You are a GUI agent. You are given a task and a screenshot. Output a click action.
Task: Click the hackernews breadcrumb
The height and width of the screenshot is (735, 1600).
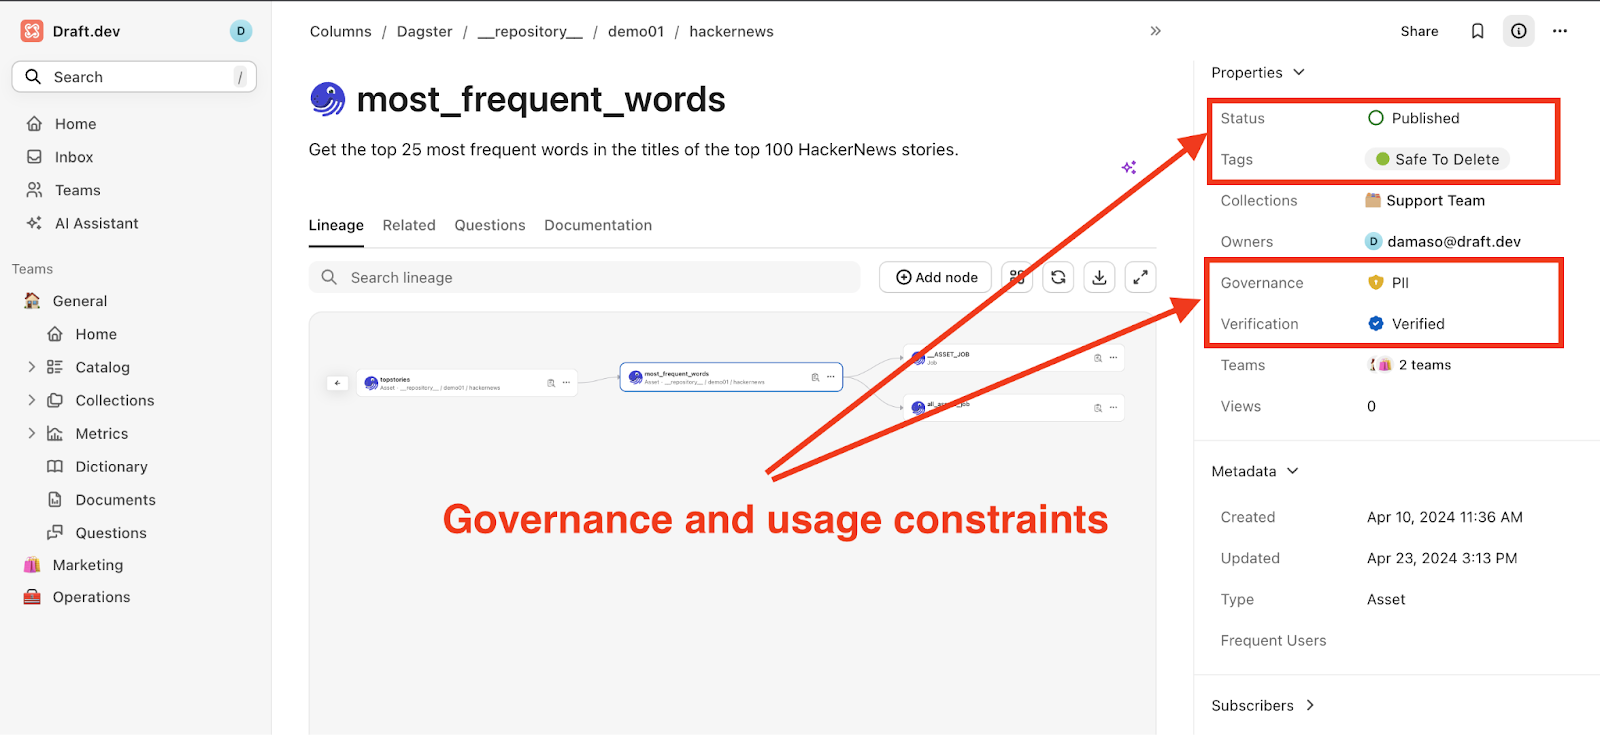click(x=731, y=31)
